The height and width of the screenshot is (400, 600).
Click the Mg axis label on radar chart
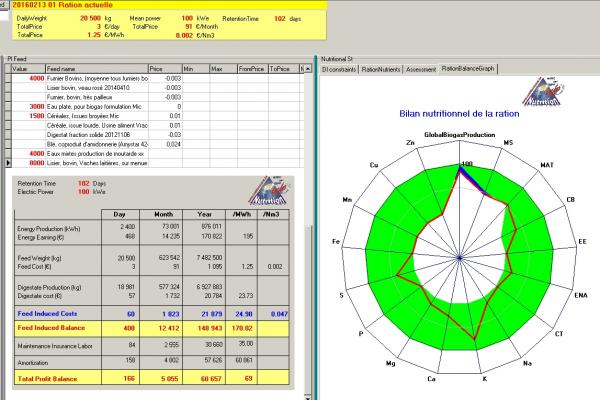coord(390,363)
